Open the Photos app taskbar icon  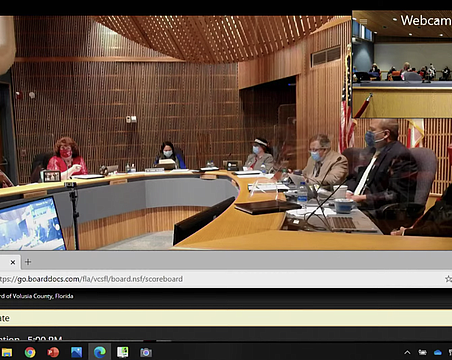pyautogui.click(x=76, y=352)
